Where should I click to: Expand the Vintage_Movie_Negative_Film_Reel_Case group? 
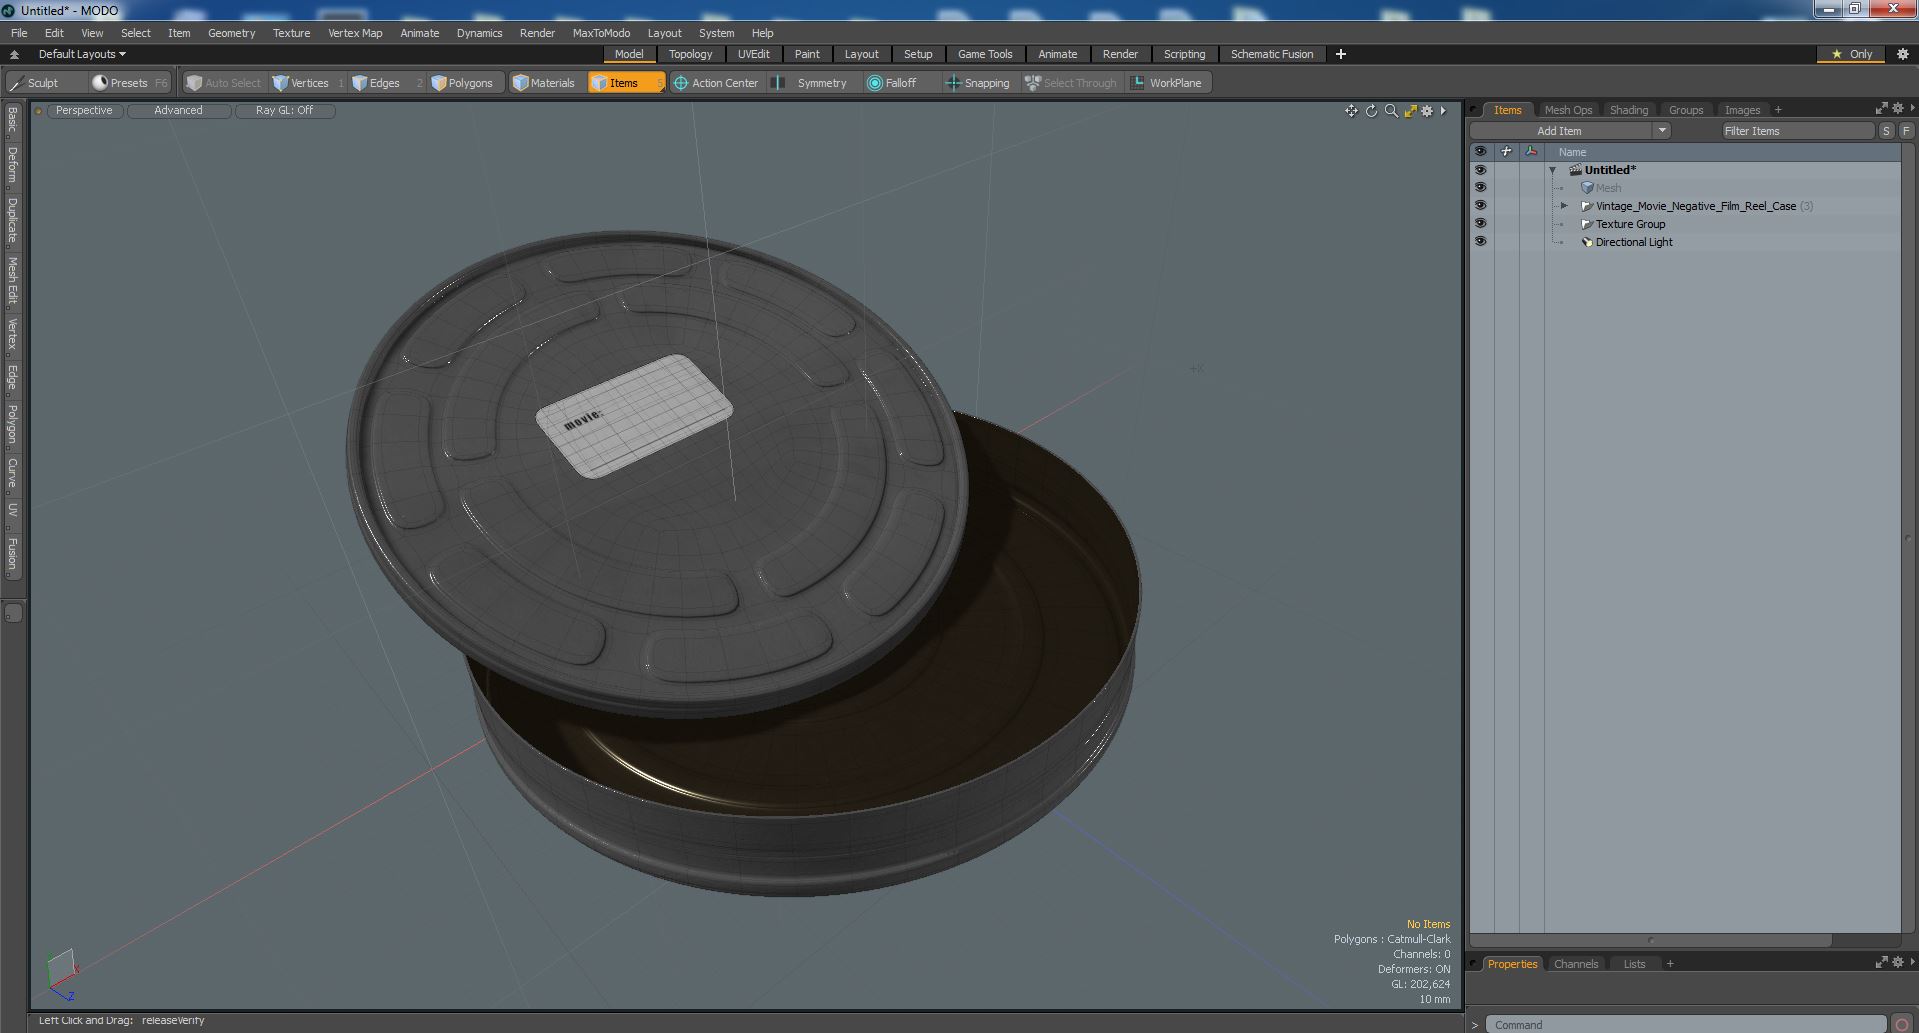[x=1565, y=206]
